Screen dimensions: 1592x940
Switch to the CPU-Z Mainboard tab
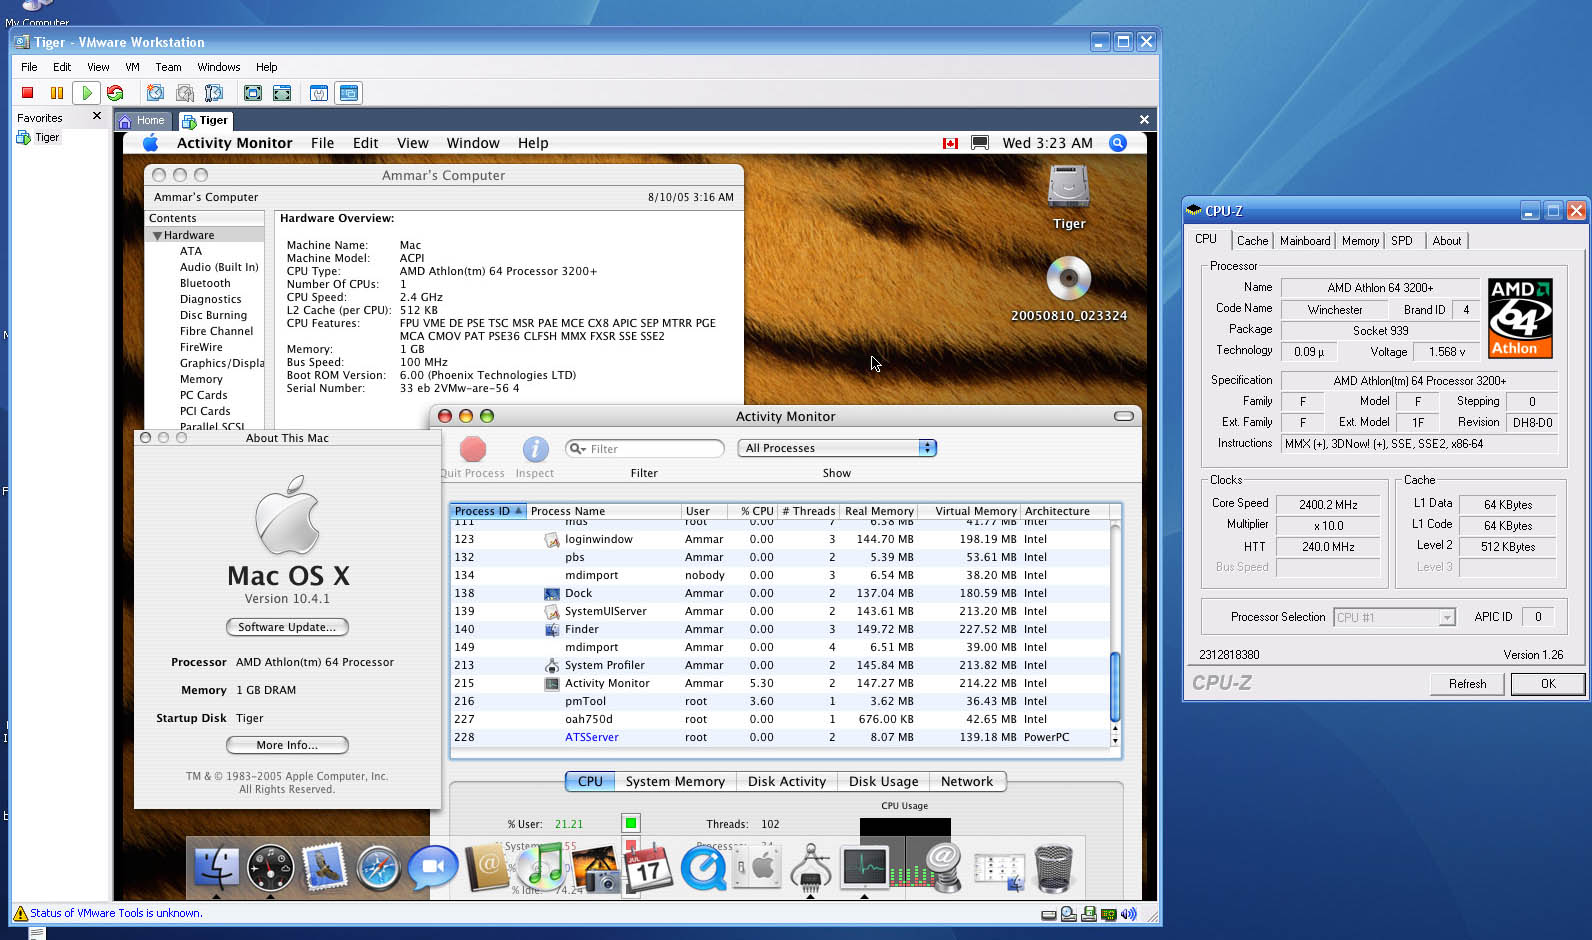pyautogui.click(x=1305, y=241)
